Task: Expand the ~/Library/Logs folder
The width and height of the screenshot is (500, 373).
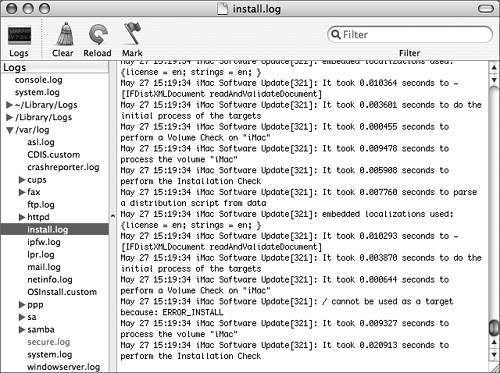Action: pos(9,105)
